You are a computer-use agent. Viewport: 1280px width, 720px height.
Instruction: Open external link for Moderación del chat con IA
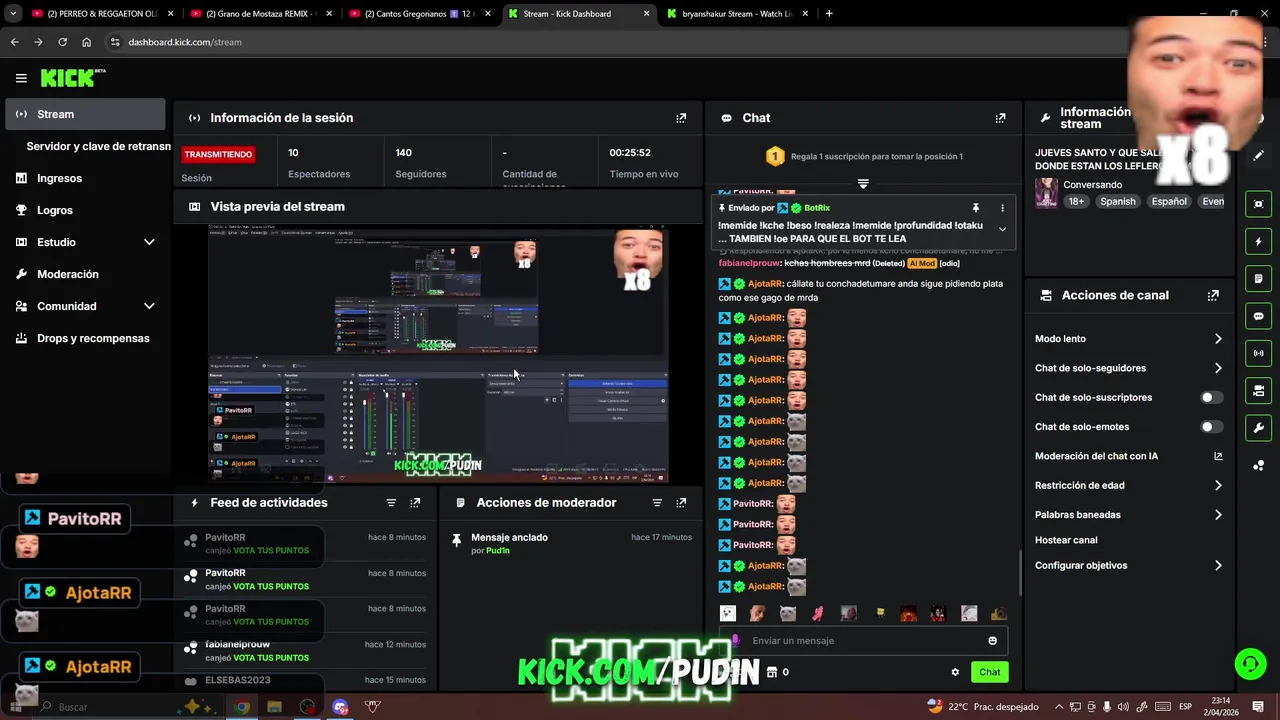[1218, 456]
